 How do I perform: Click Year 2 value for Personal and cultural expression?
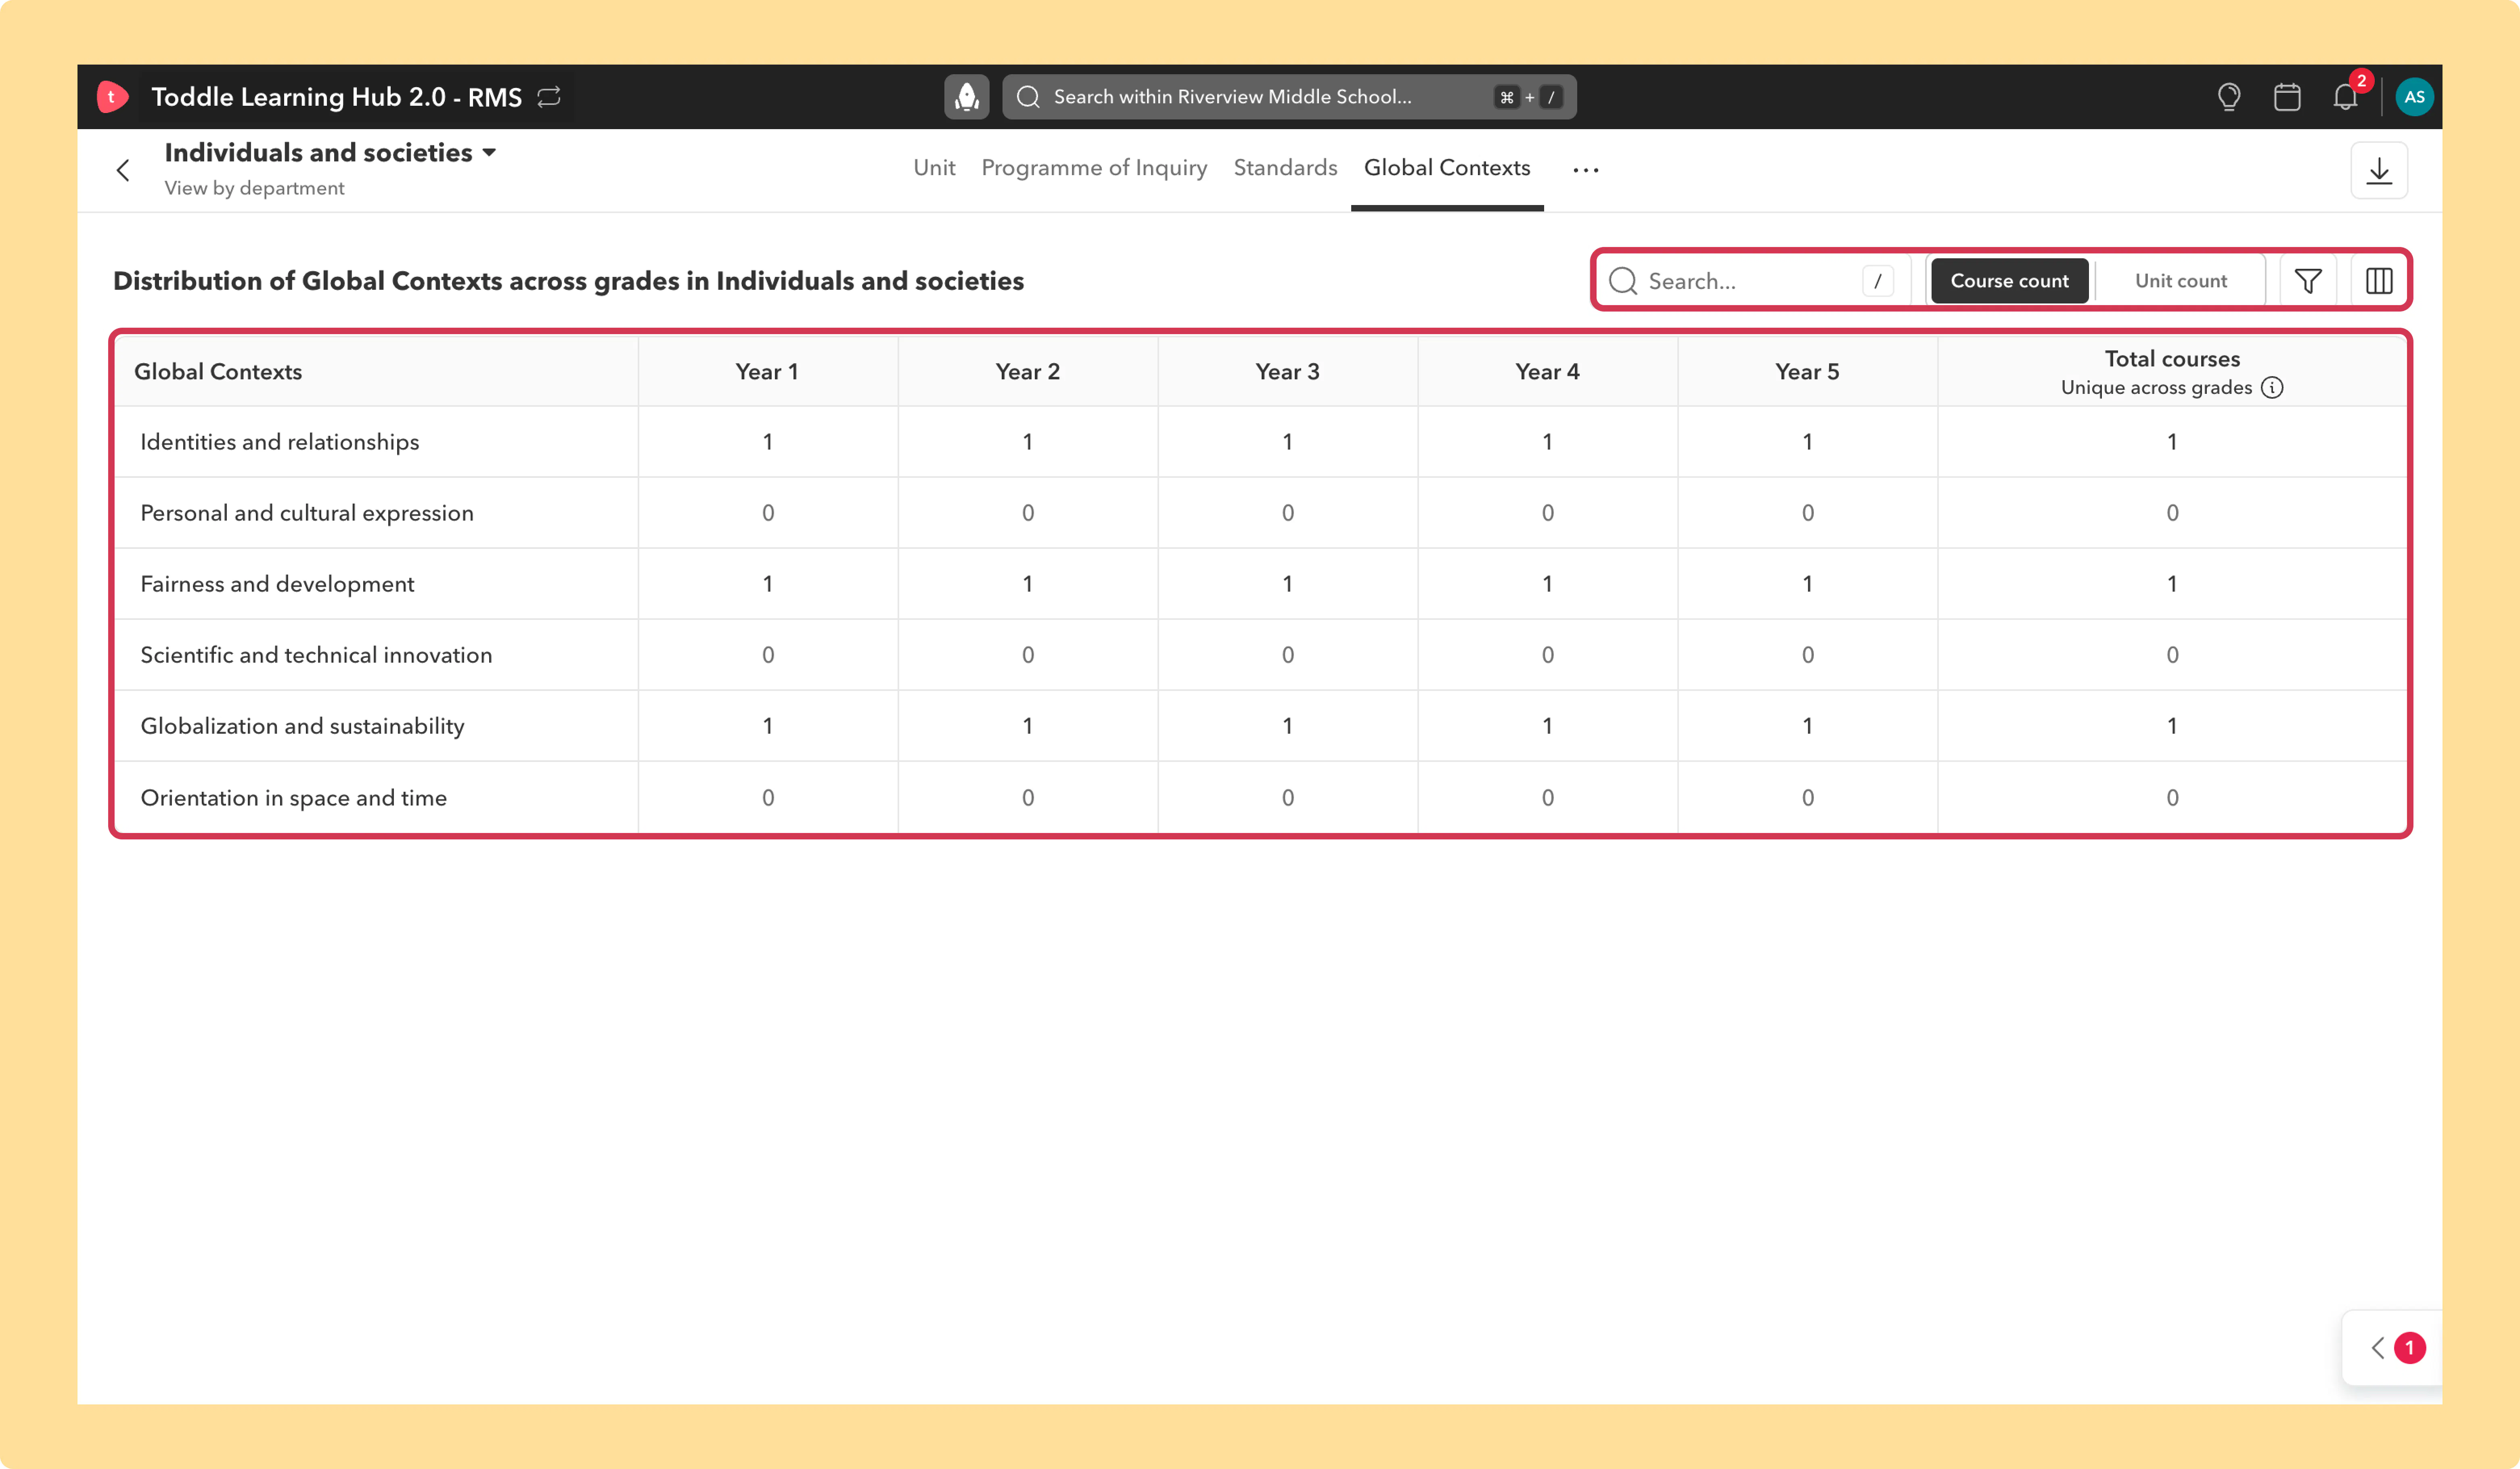(x=1027, y=513)
